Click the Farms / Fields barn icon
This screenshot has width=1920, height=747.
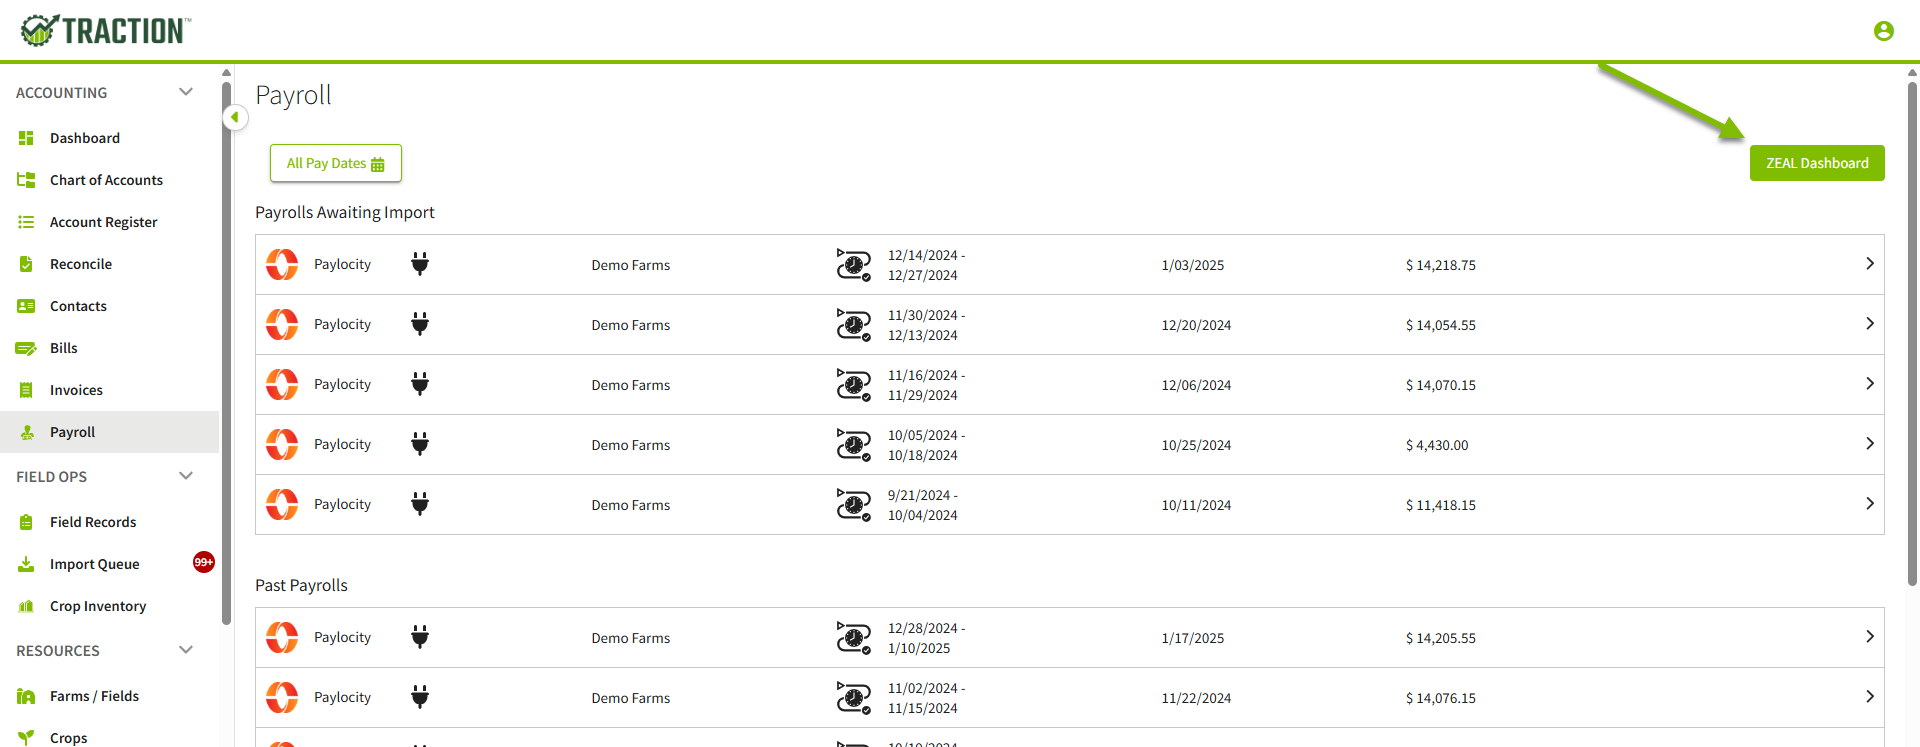click(x=26, y=696)
